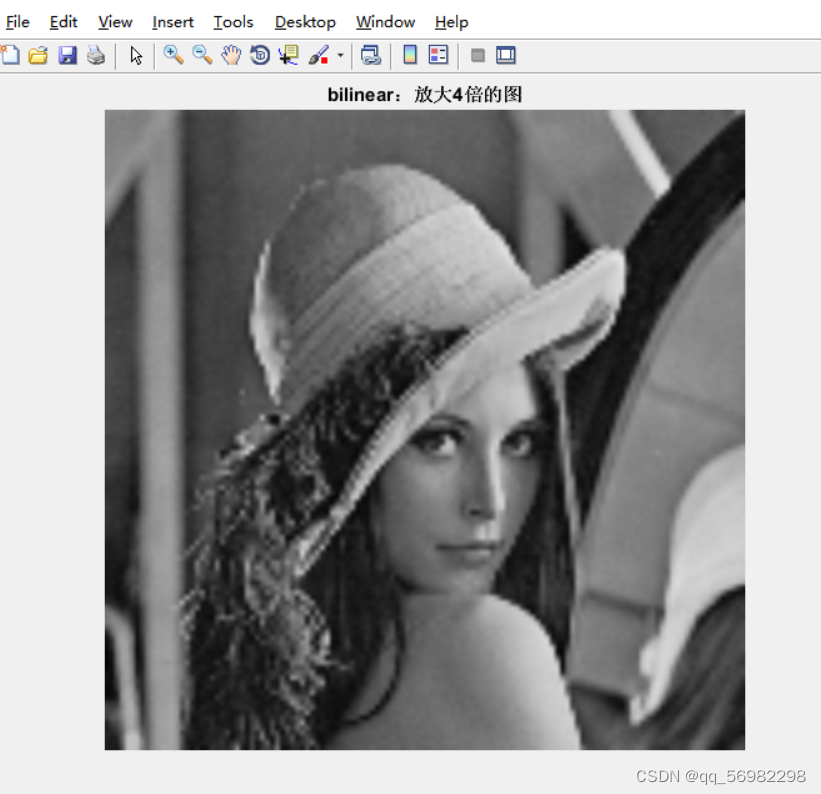The width and height of the screenshot is (821, 794).
Task: Activate the Zoom In tool
Action: point(173,55)
